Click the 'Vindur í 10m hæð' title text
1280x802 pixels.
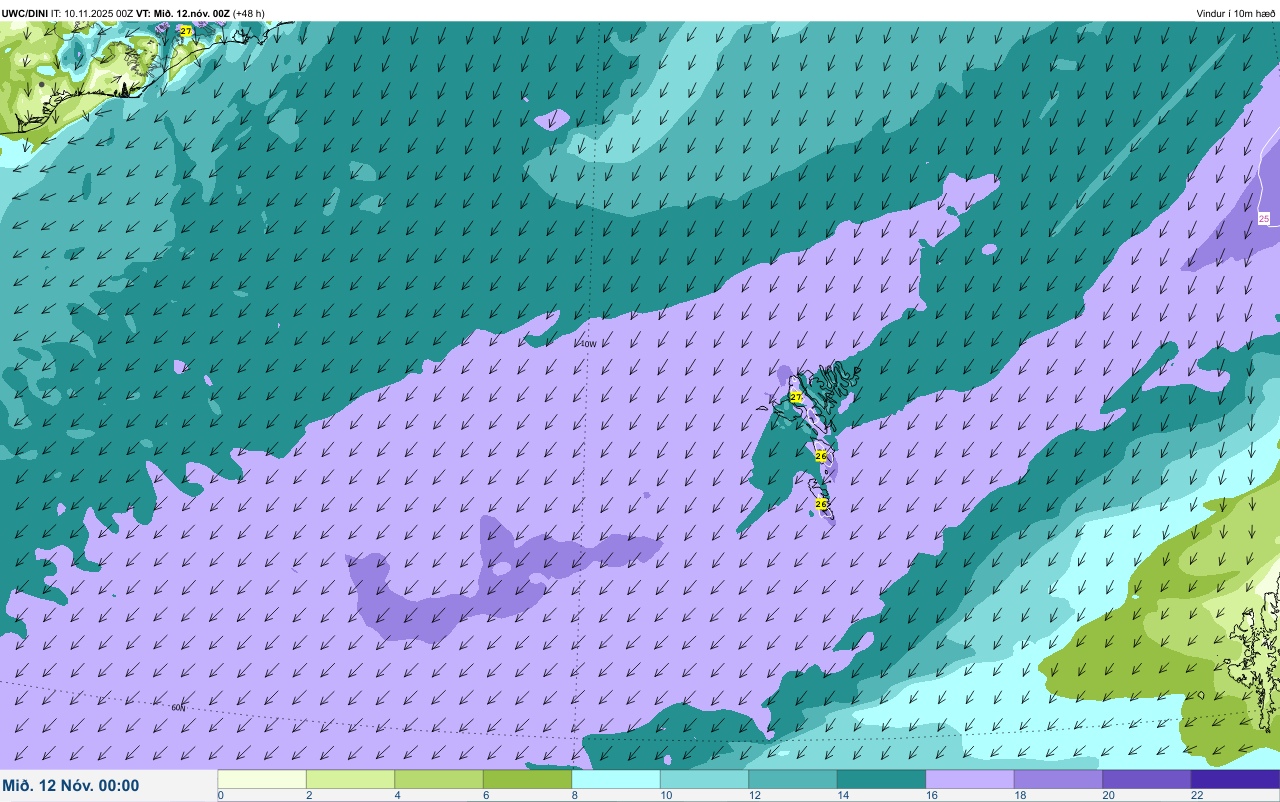point(1236,13)
